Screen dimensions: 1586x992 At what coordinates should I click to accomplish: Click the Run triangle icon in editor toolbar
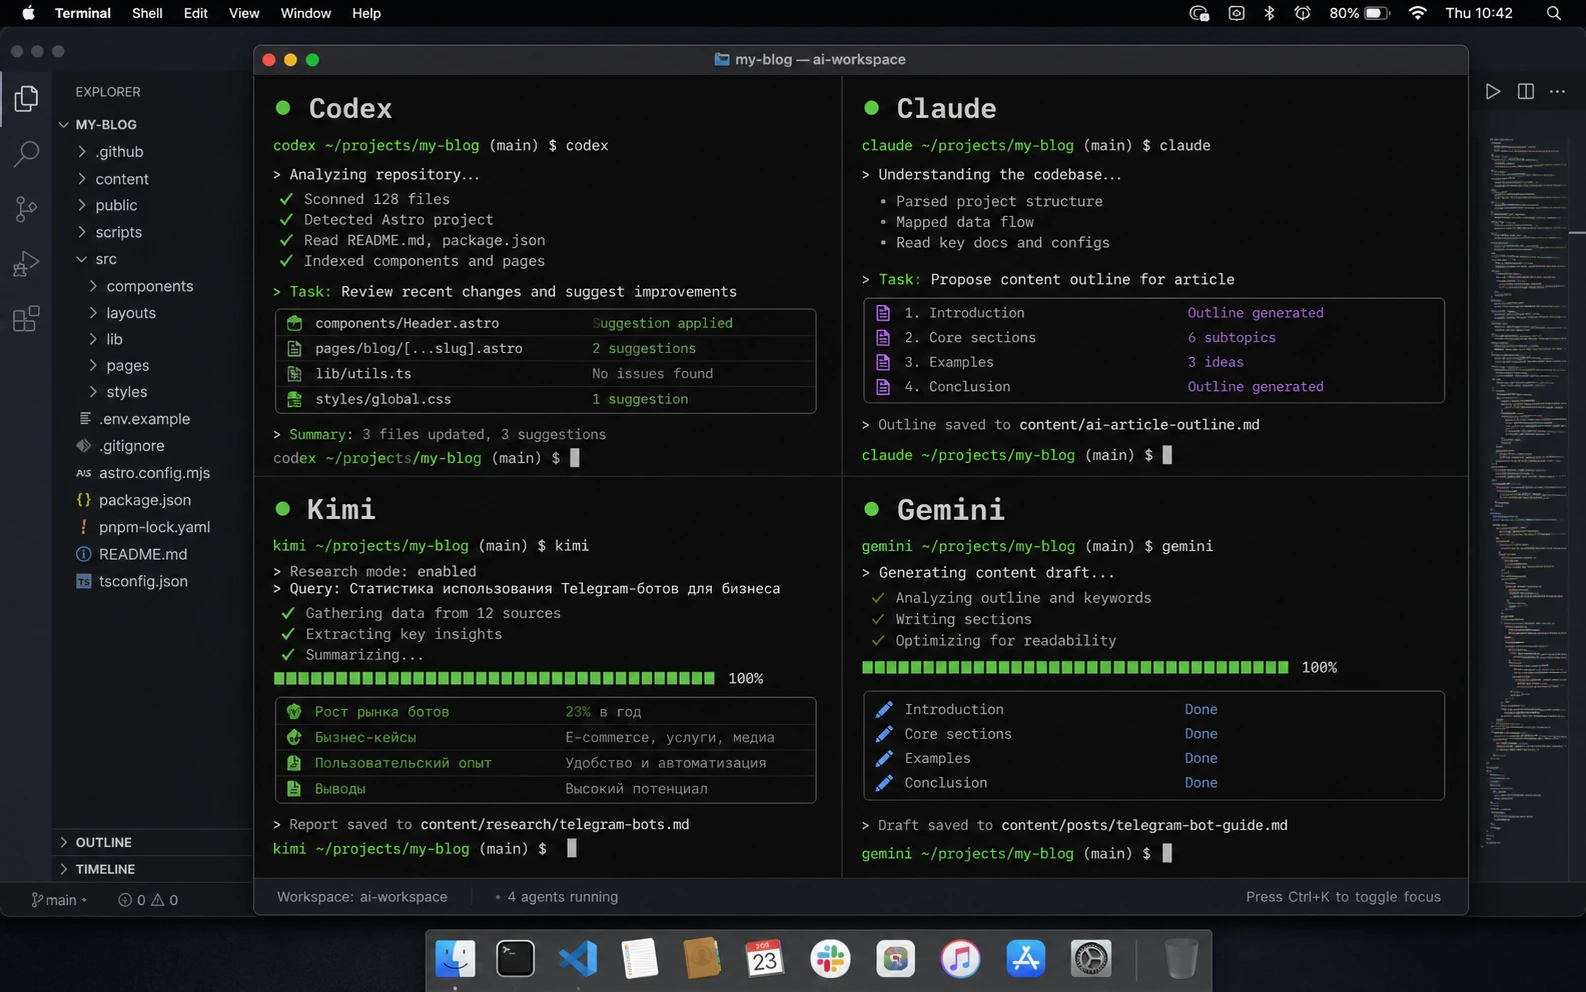(1493, 91)
